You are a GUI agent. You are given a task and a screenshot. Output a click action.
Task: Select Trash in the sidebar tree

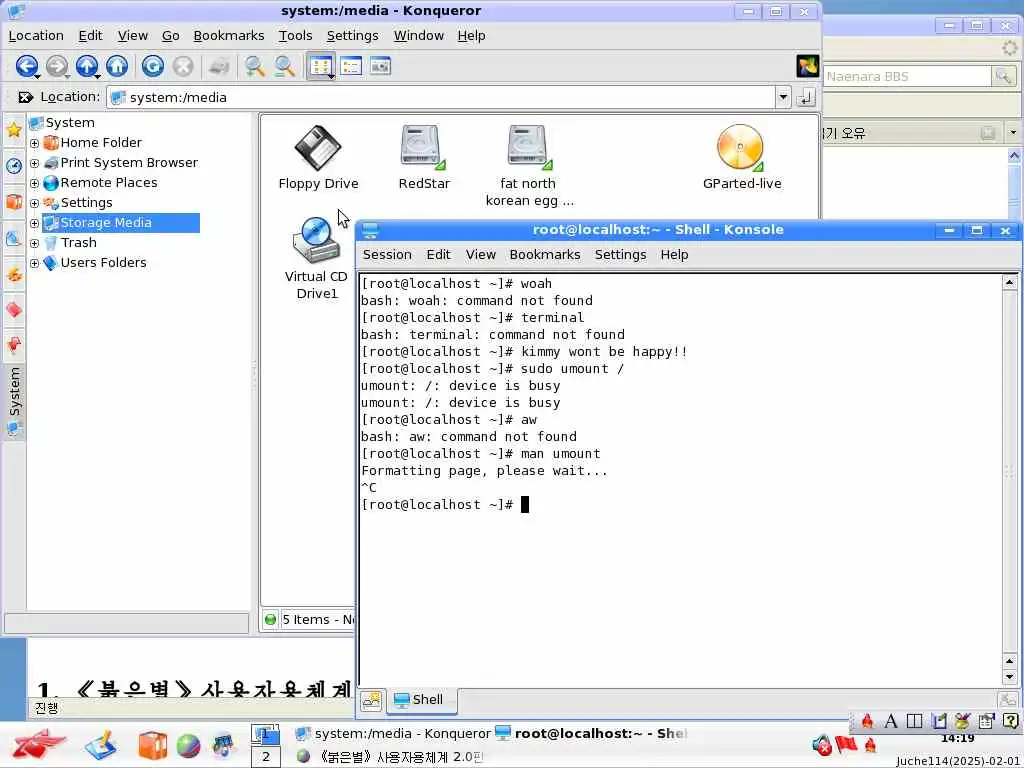71,243
